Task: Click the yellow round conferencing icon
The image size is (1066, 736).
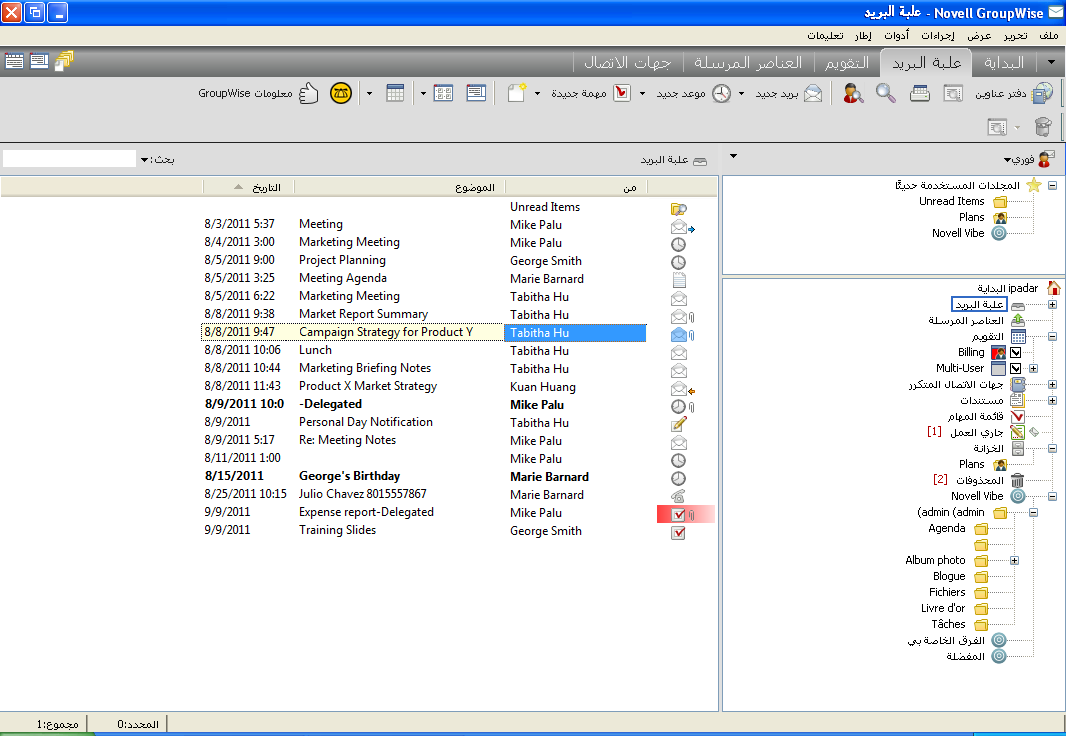Action: click(x=341, y=93)
